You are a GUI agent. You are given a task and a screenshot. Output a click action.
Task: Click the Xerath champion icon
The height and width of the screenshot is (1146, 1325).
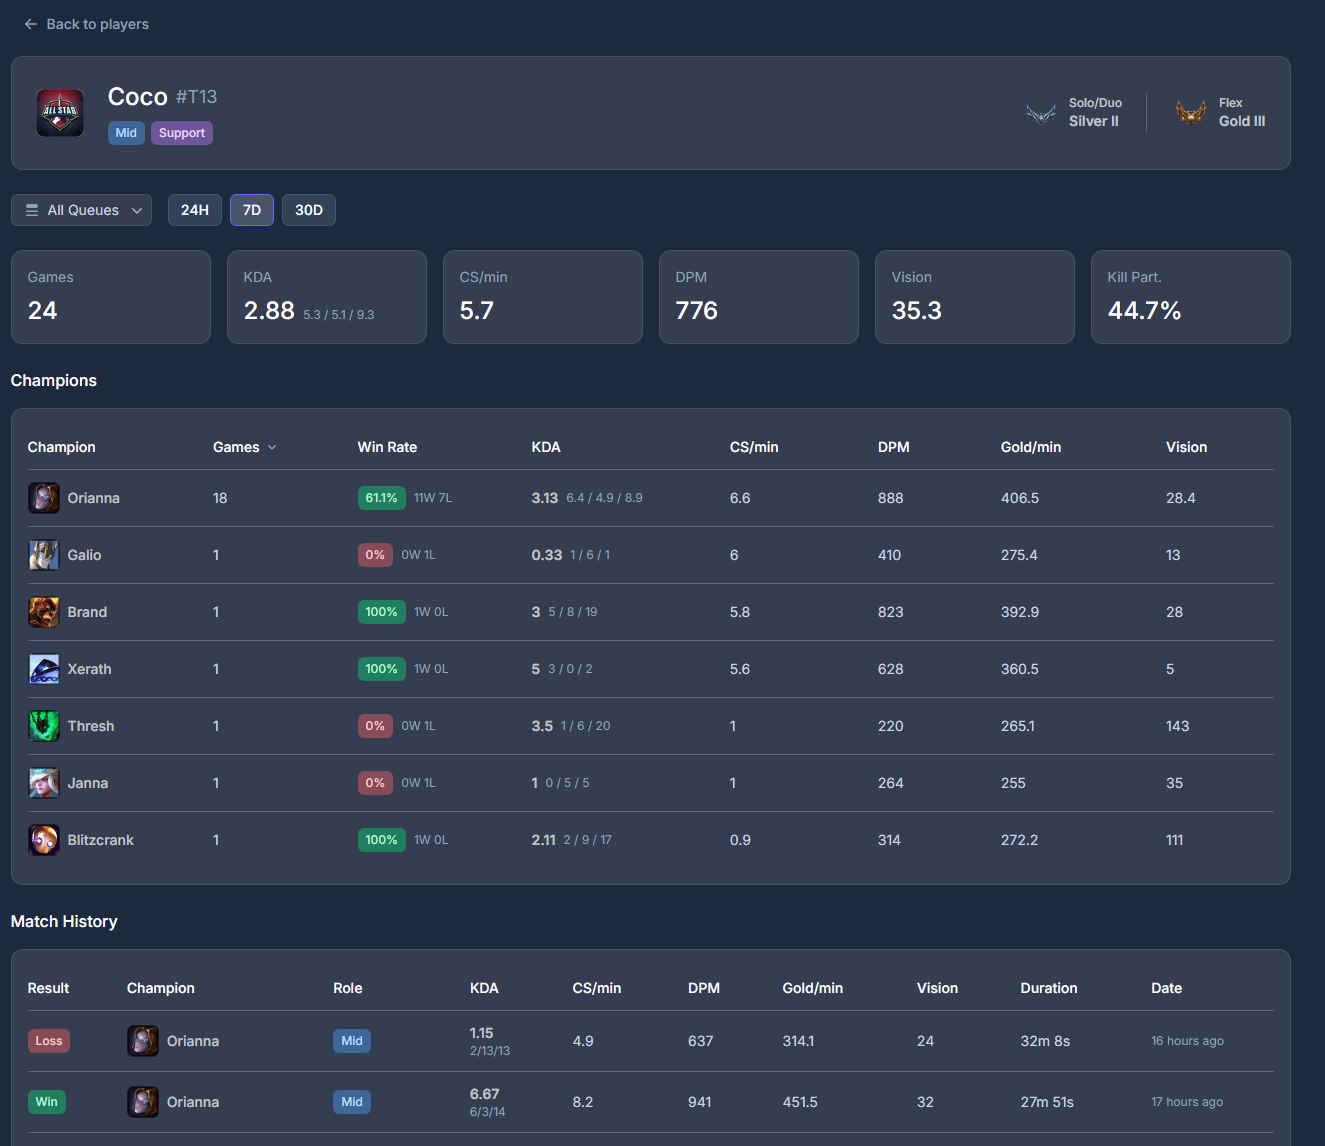point(44,669)
